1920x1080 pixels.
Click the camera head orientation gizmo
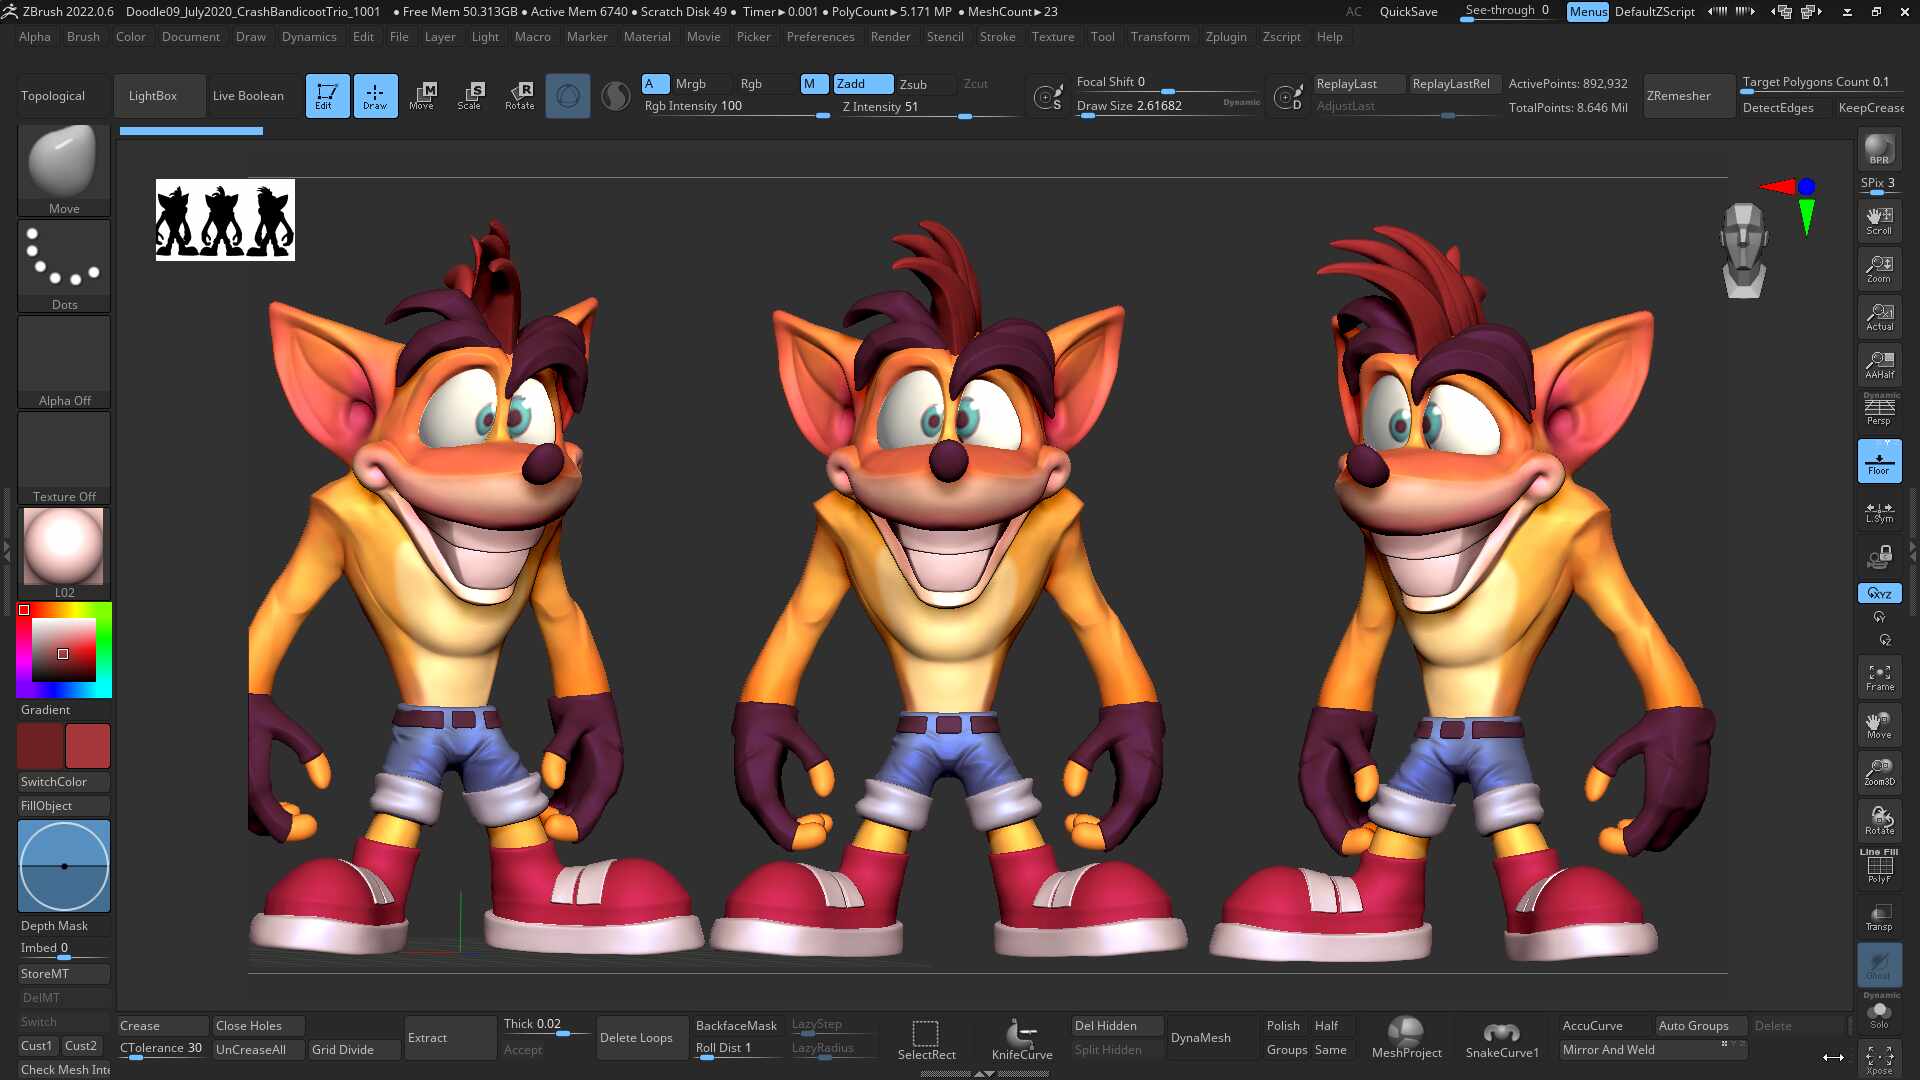(x=1744, y=250)
